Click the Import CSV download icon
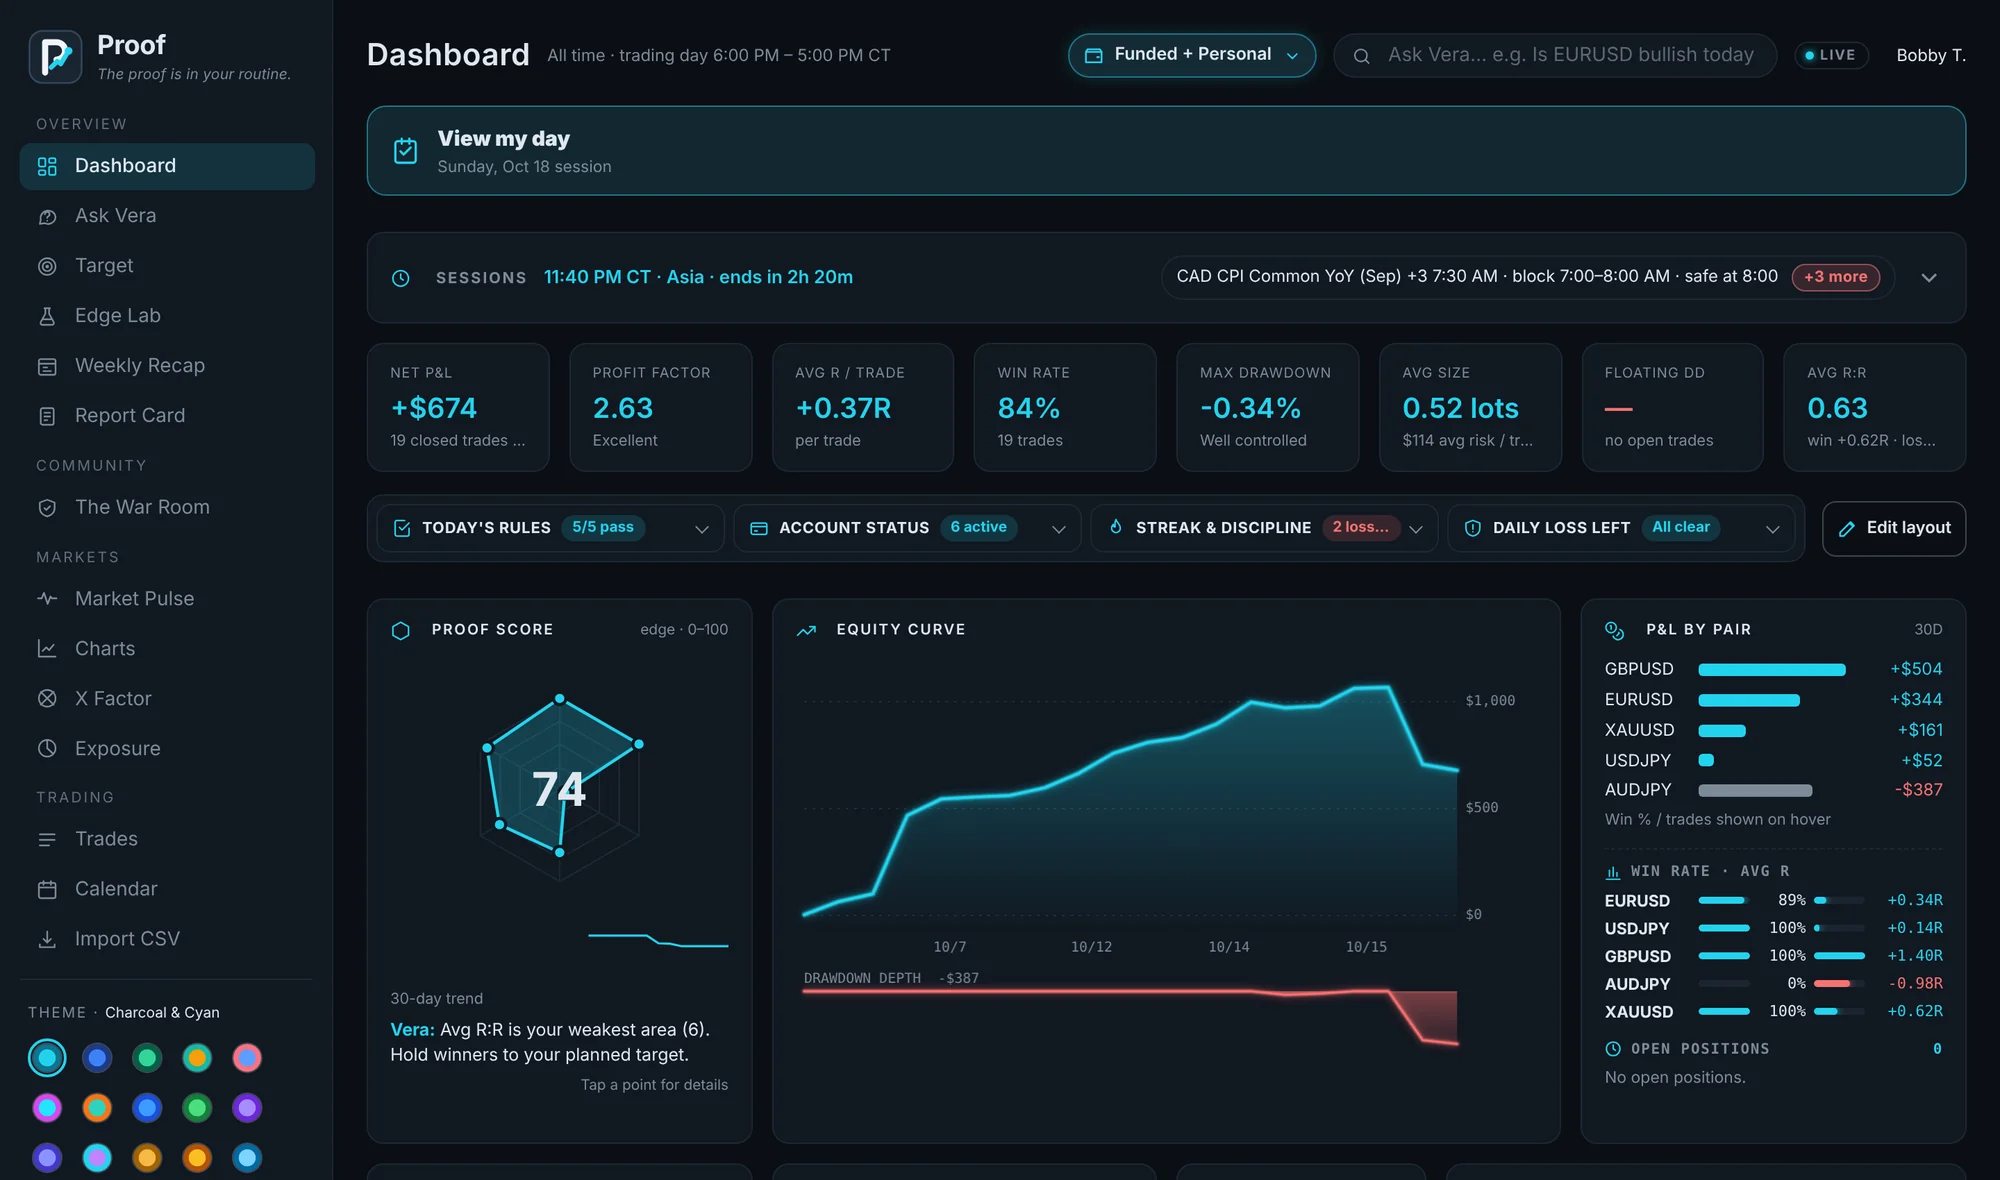The width and height of the screenshot is (2000, 1180). click(x=47, y=939)
